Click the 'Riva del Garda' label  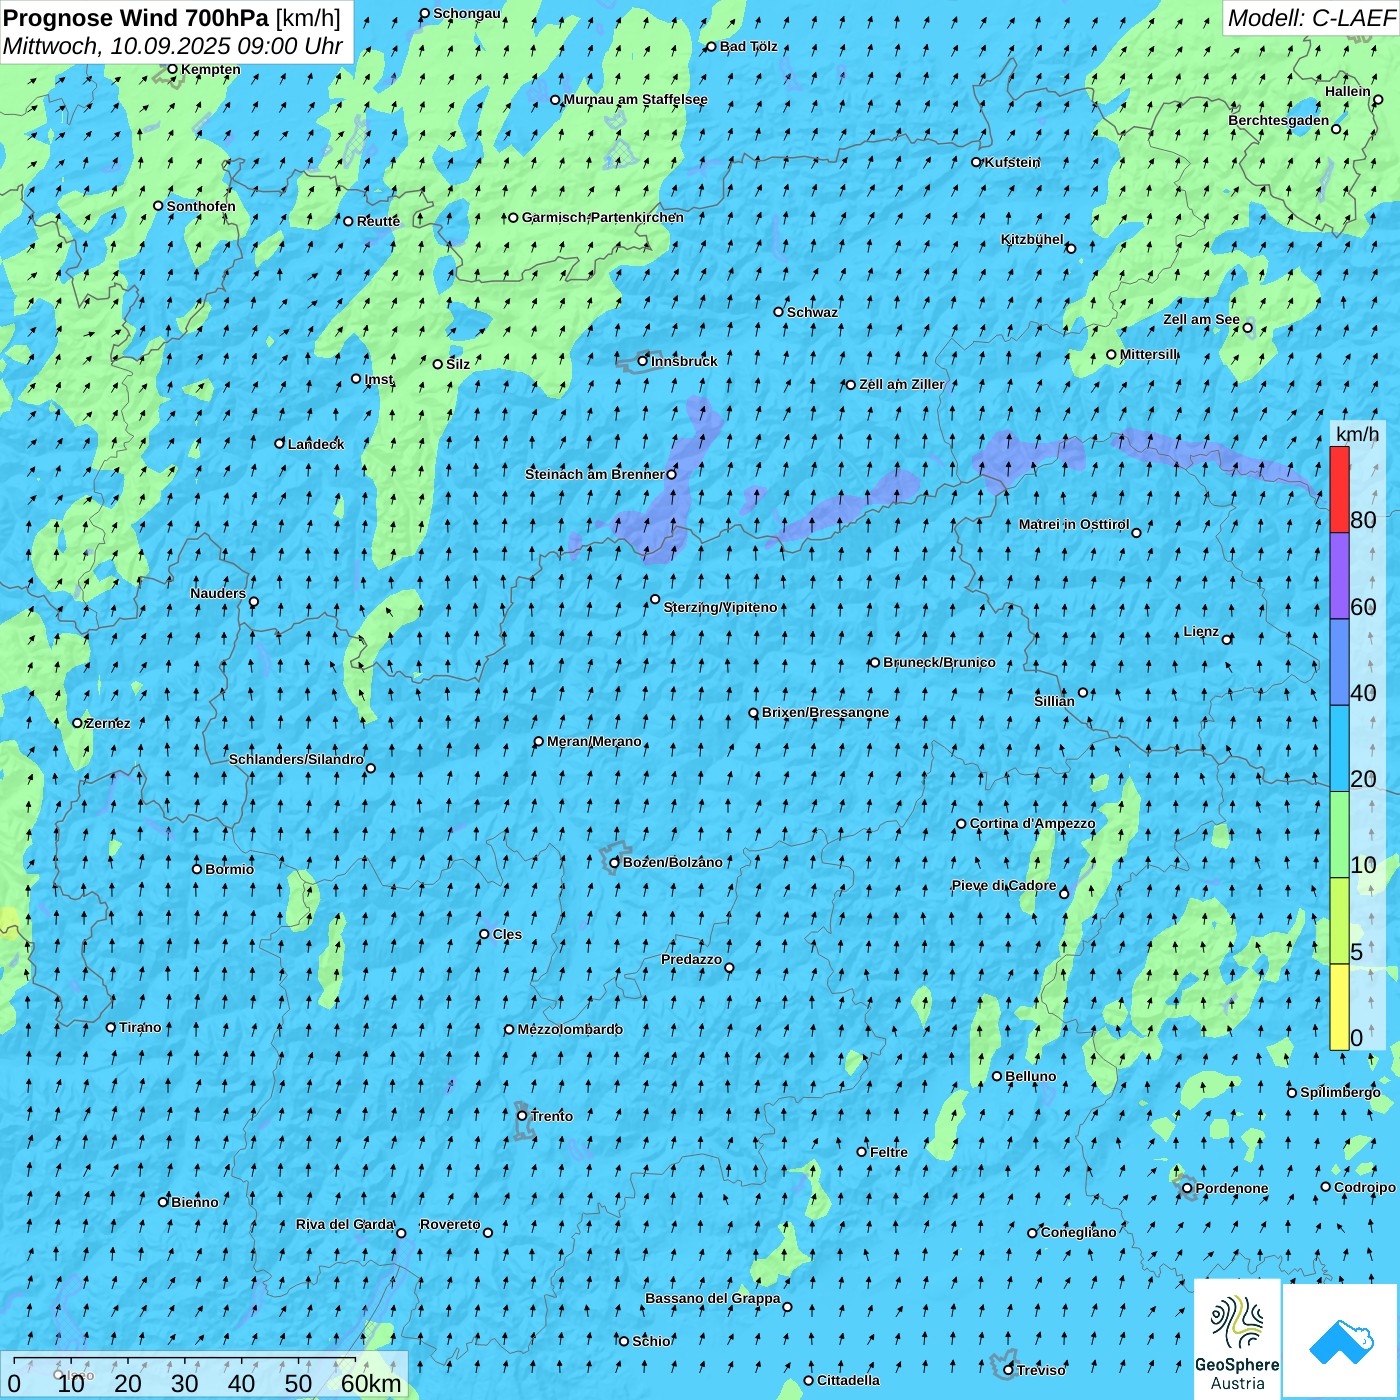[345, 1224]
